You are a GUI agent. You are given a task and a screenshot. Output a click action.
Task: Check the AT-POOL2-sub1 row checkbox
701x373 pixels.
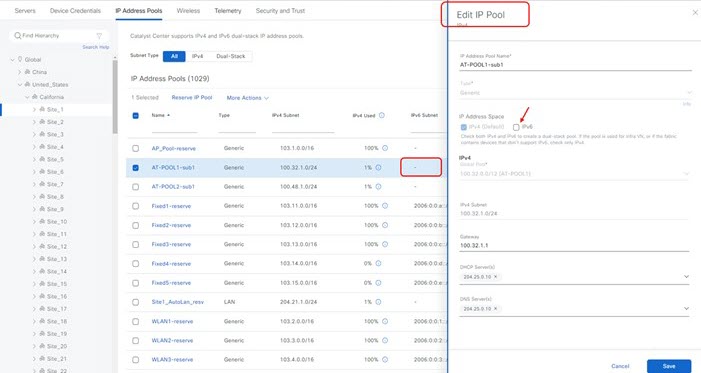[135, 186]
